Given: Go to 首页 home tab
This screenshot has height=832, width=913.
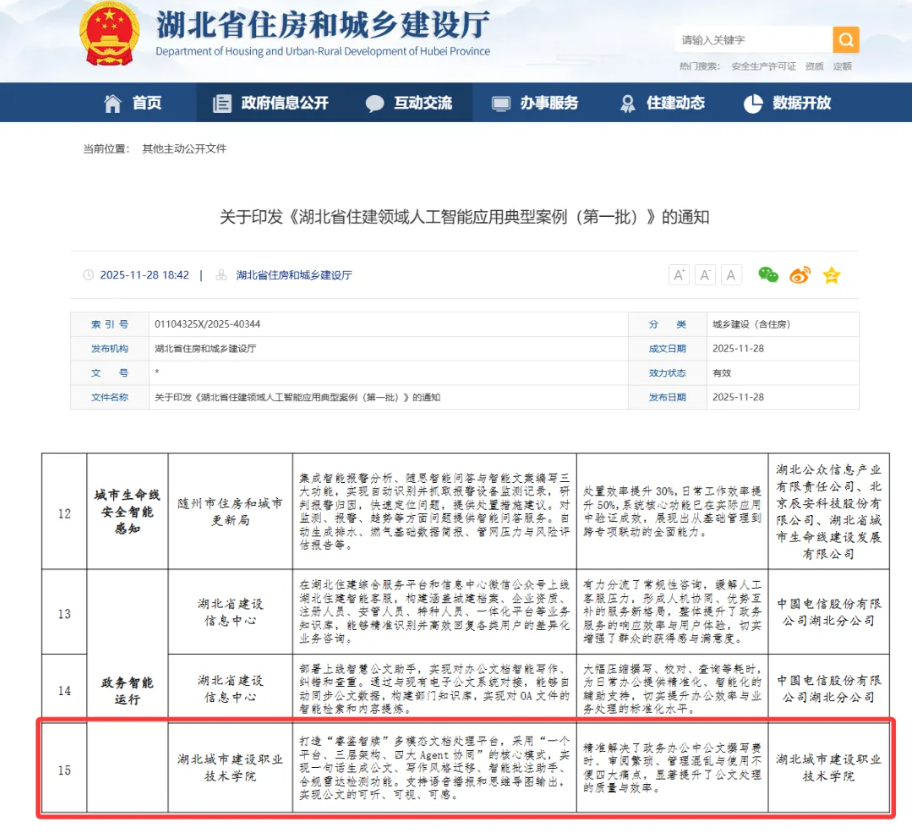Looking at the screenshot, I should pyautogui.click(x=133, y=103).
